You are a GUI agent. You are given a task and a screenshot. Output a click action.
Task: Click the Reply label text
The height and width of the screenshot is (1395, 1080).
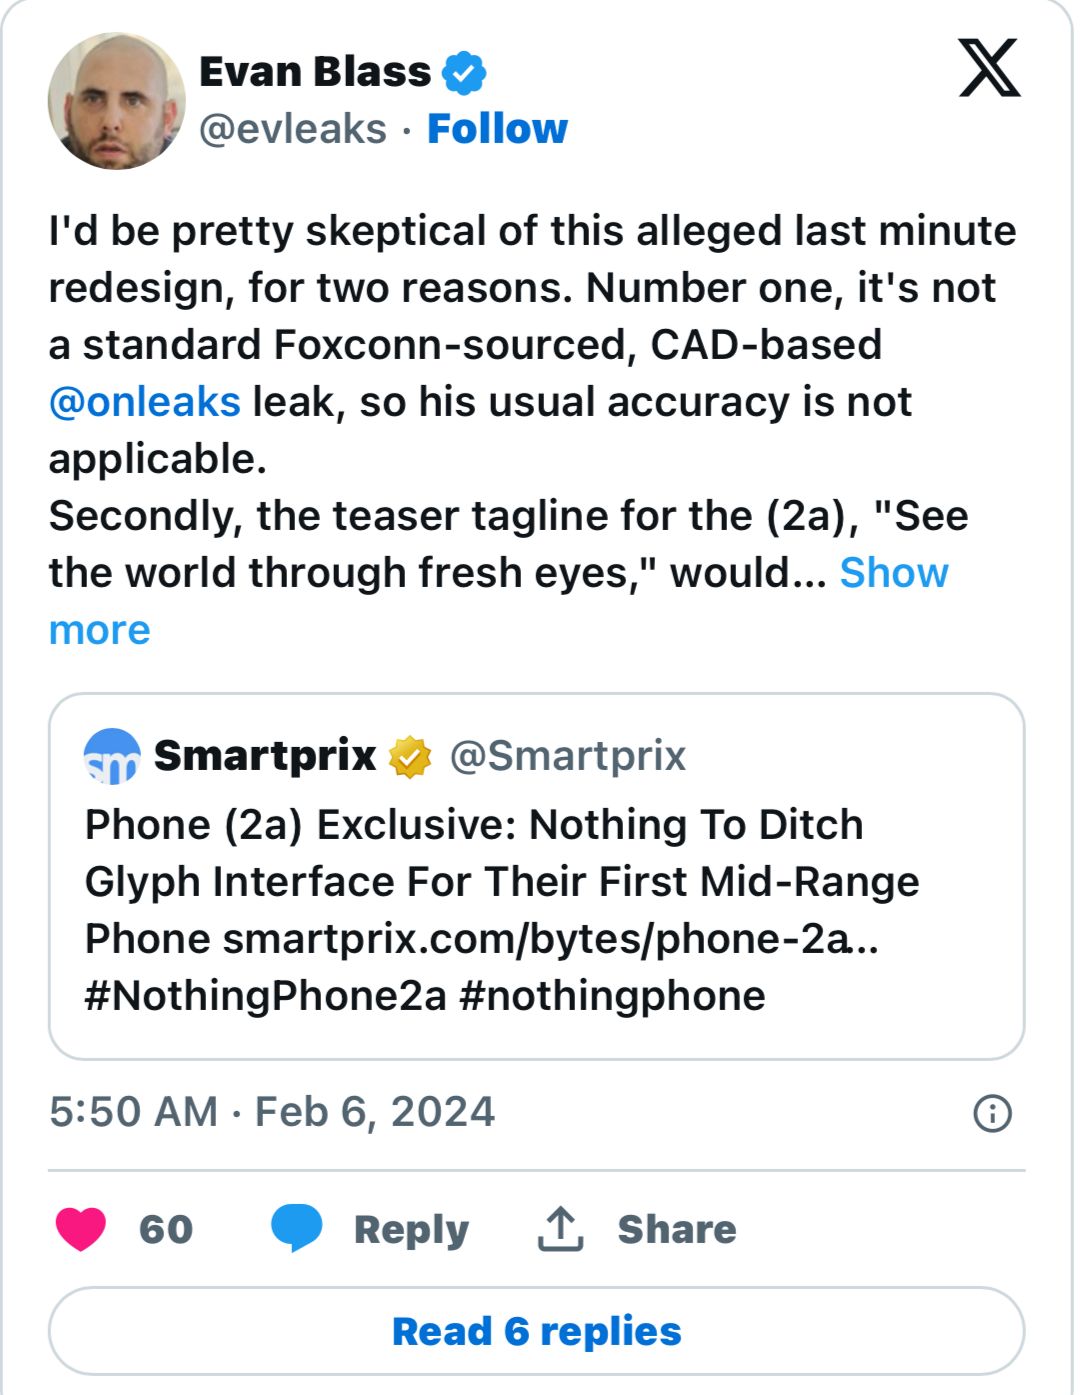click(411, 1229)
